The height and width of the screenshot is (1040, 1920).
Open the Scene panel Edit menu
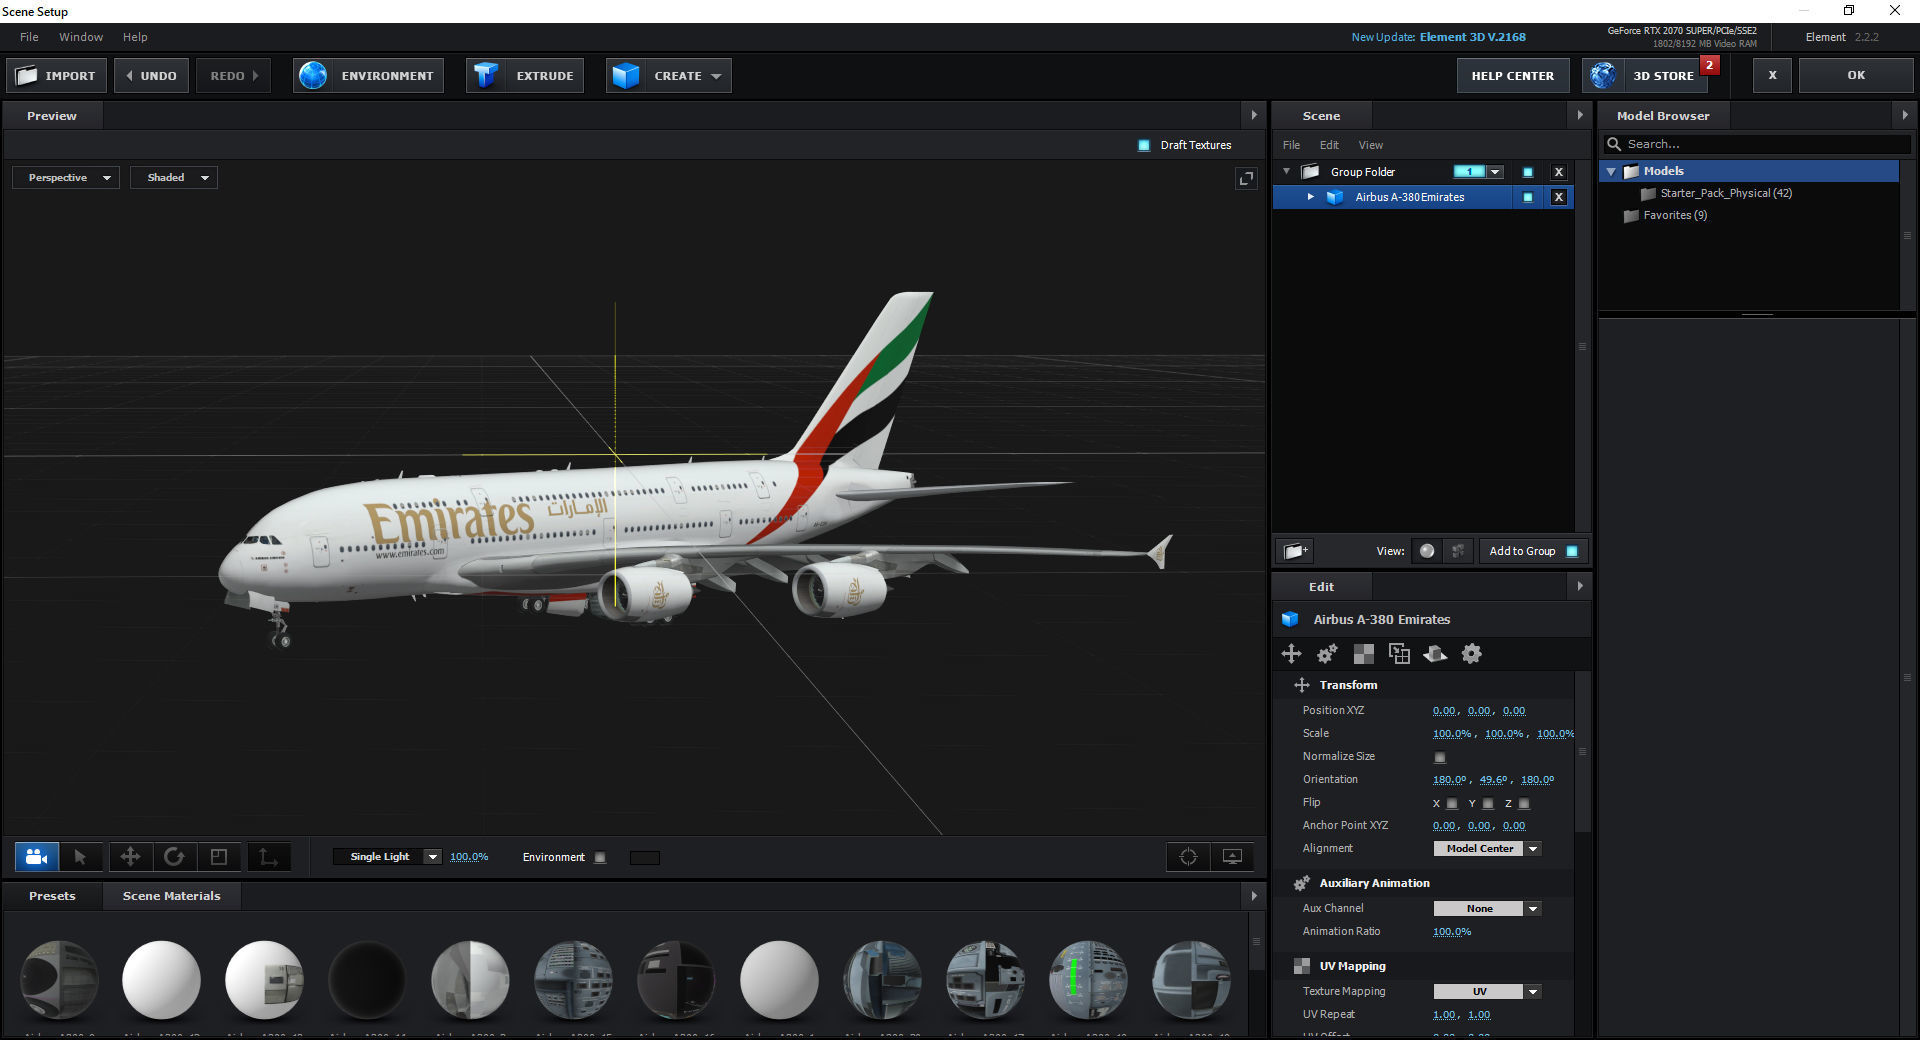tap(1329, 145)
